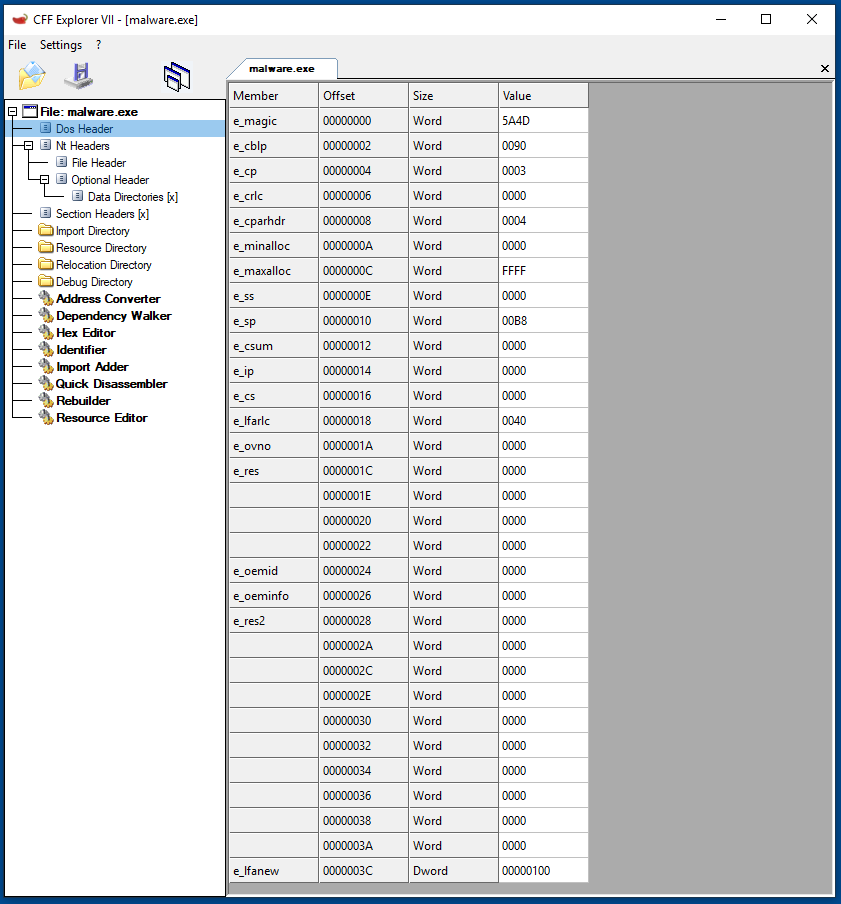The image size is (841, 904).
Task: Open Resource Directory label
Action: (101, 248)
